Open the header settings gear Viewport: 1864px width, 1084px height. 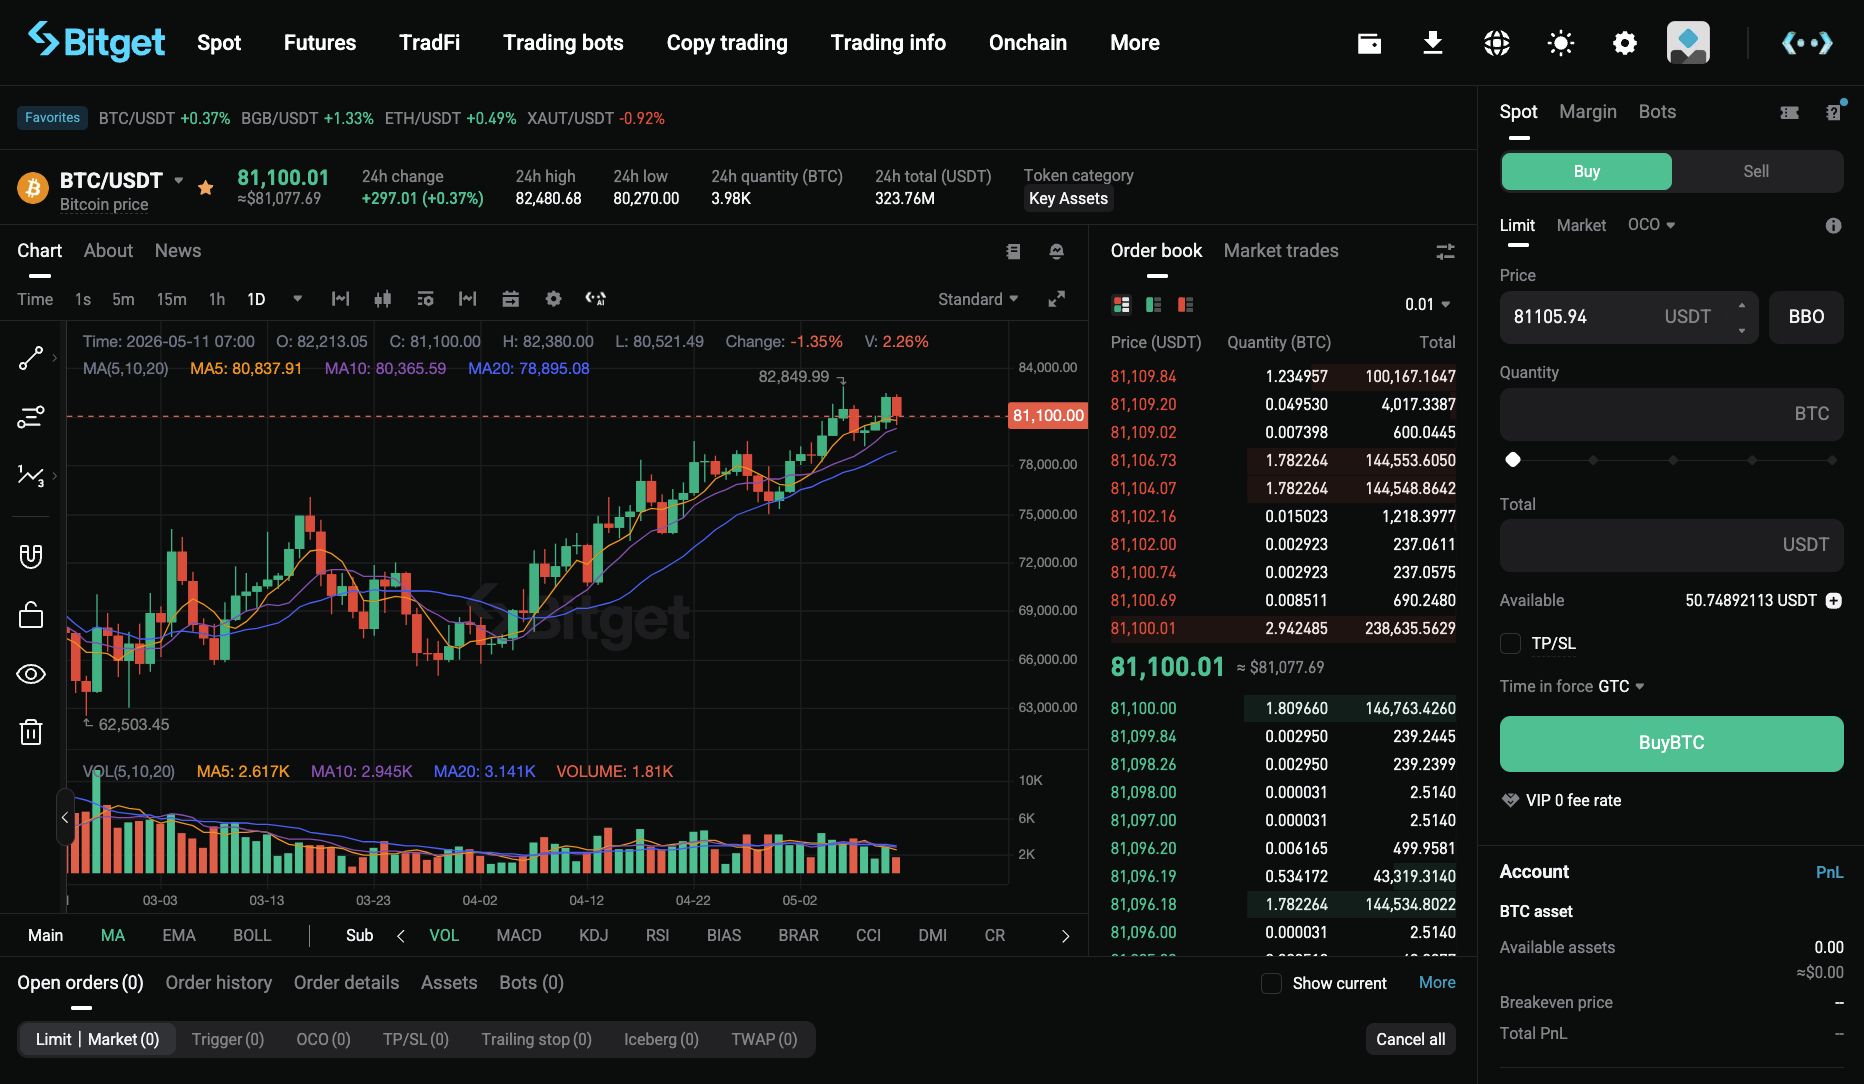[x=1625, y=43]
